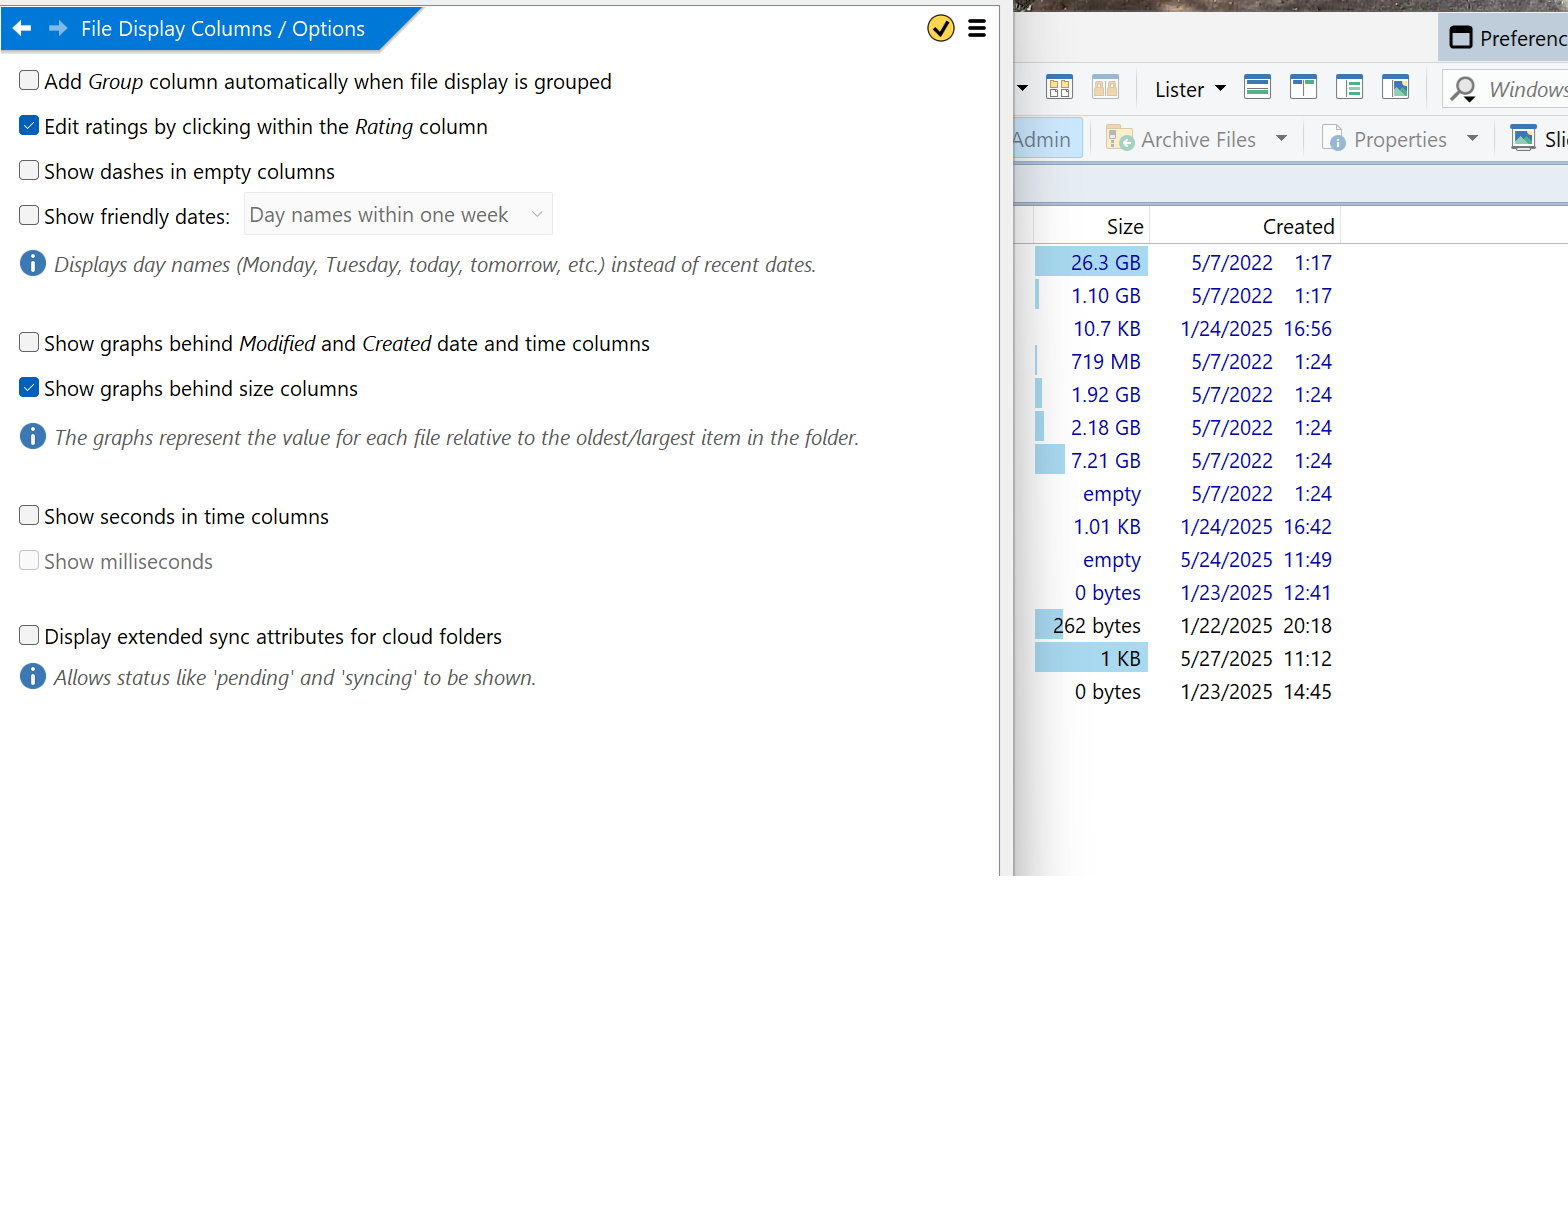The image size is (1568, 1209).
Task: Select the Preferences tab
Action: 1503,38
